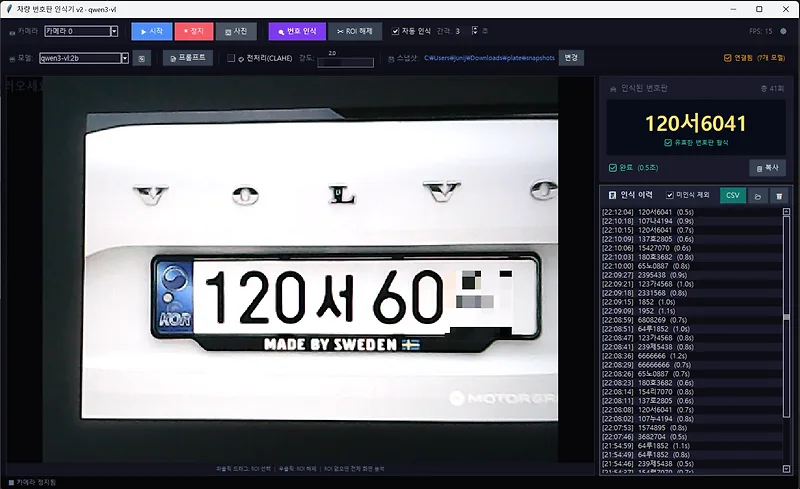Select history row [22:08:51] 64루1852
This screenshot has height=489, width=800.
[x=691, y=329]
